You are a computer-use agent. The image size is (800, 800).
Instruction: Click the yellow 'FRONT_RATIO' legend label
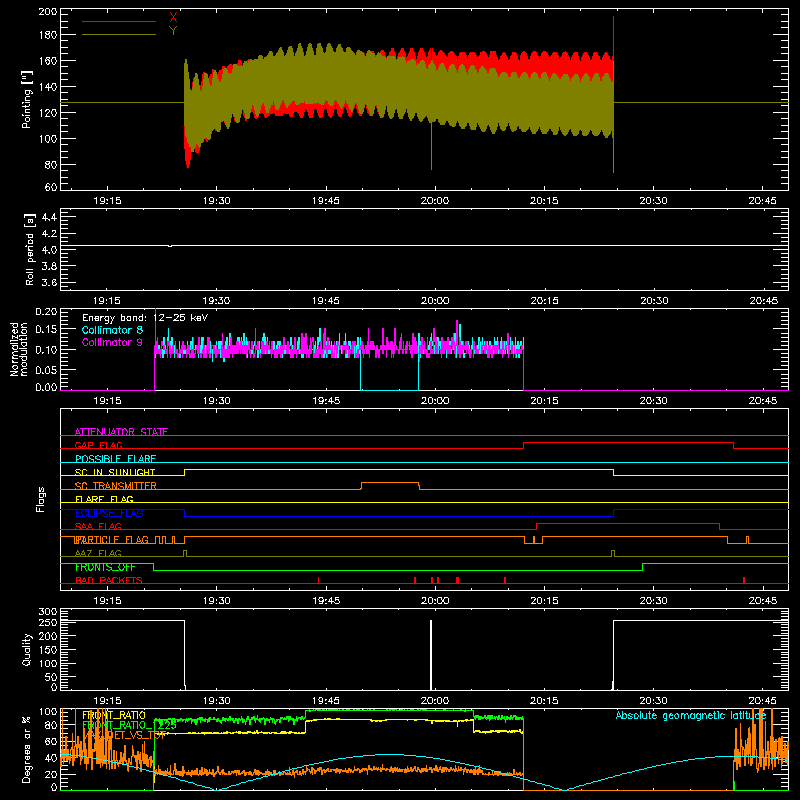[x=114, y=715]
